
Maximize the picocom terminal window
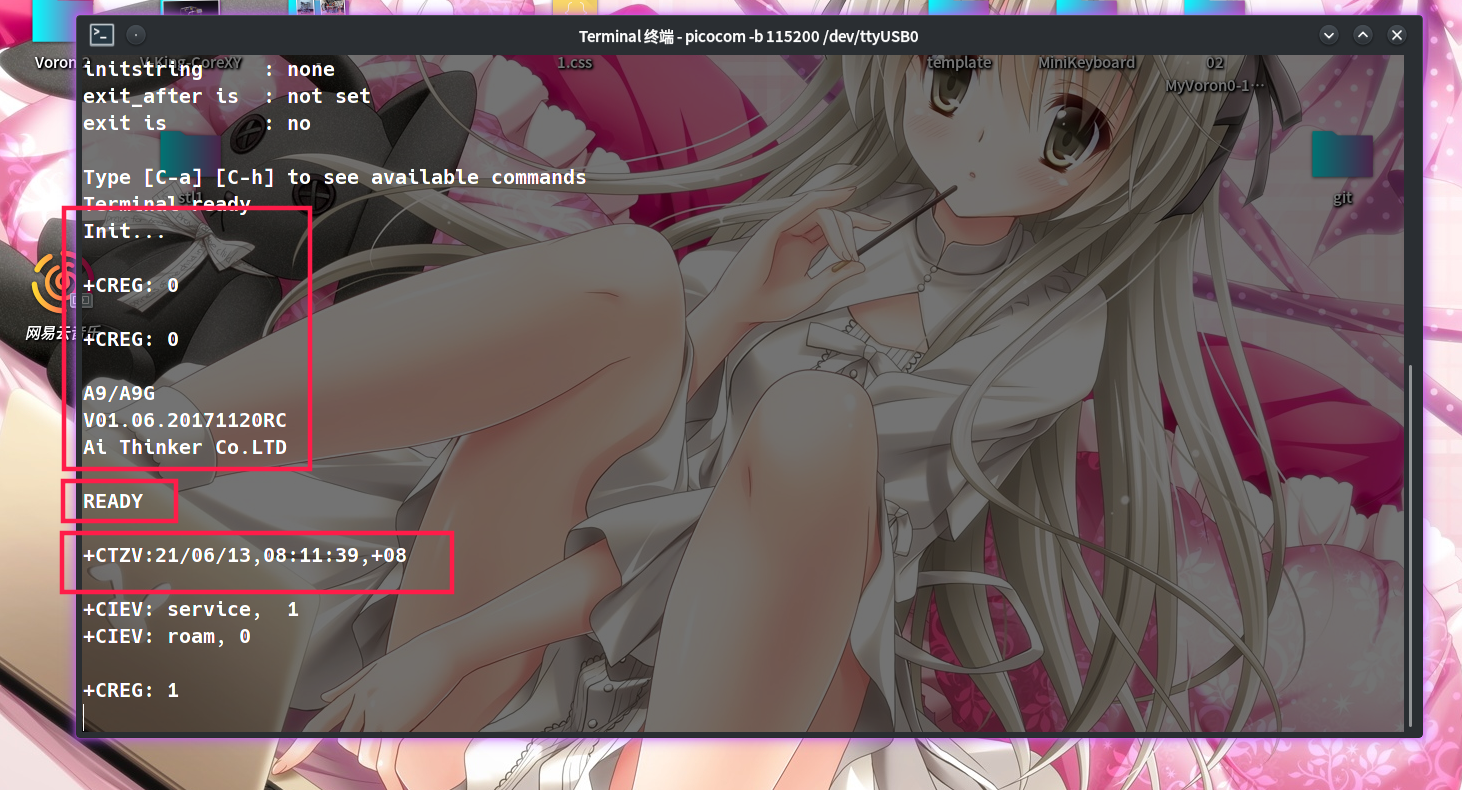click(x=1363, y=35)
